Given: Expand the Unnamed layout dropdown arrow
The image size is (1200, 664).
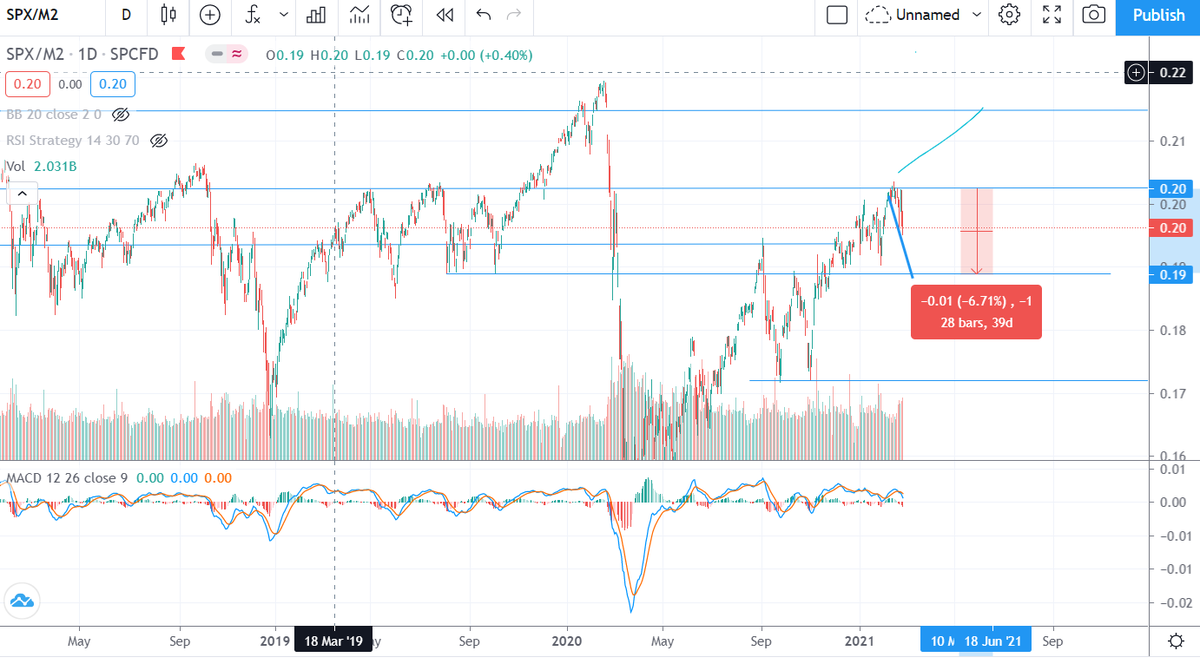Looking at the screenshot, I should [976, 15].
